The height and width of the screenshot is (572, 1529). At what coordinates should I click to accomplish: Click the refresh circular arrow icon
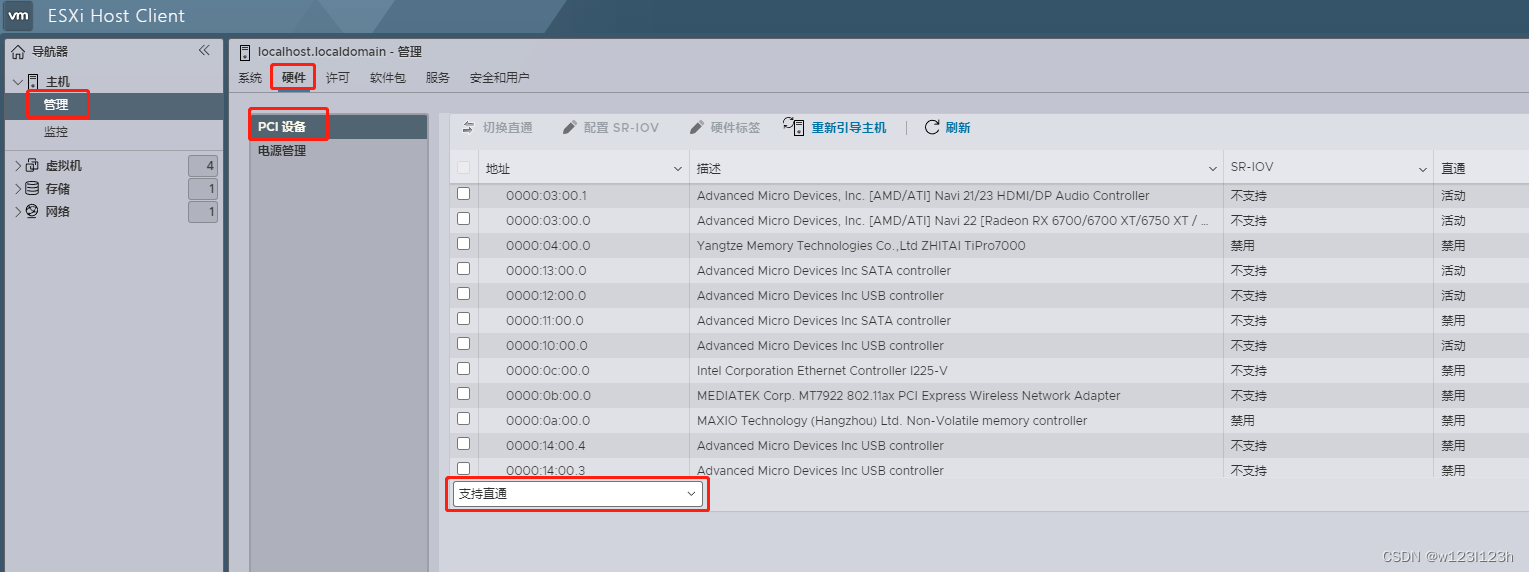coord(932,127)
